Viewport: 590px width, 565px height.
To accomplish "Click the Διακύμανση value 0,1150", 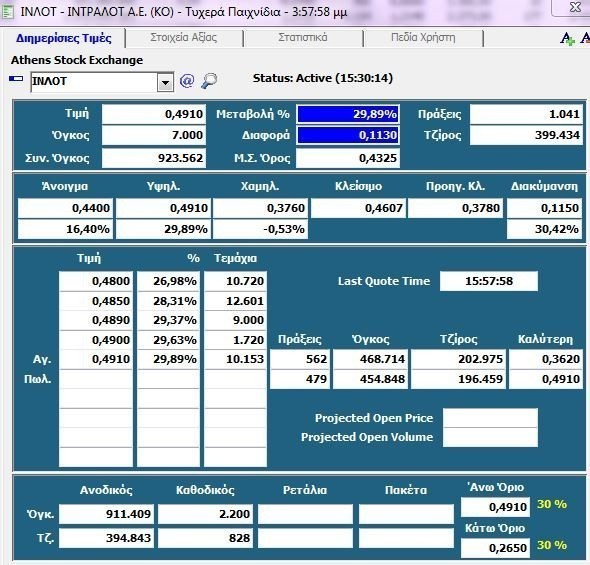I will pyautogui.click(x=544, y=208).
